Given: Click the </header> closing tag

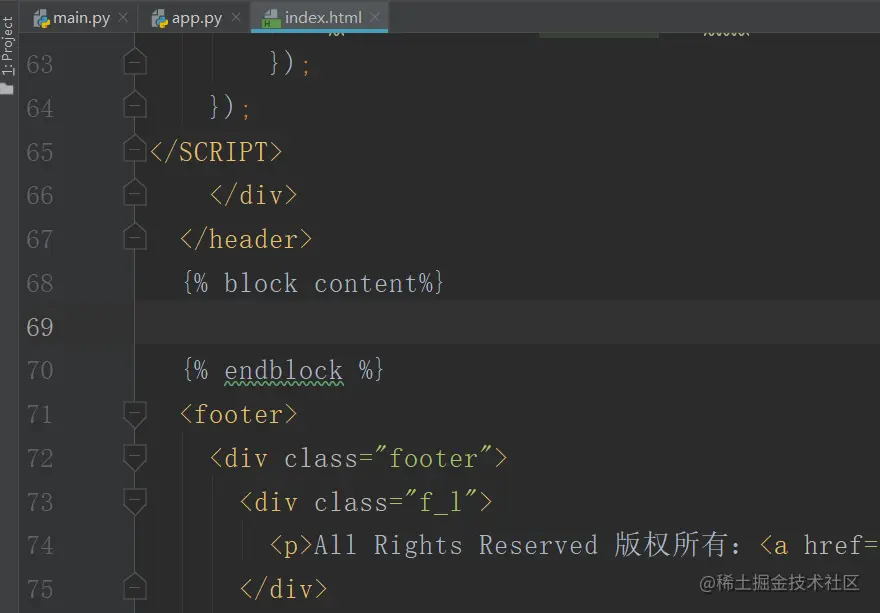Looking at the screenshot, I should coord(246,240).
